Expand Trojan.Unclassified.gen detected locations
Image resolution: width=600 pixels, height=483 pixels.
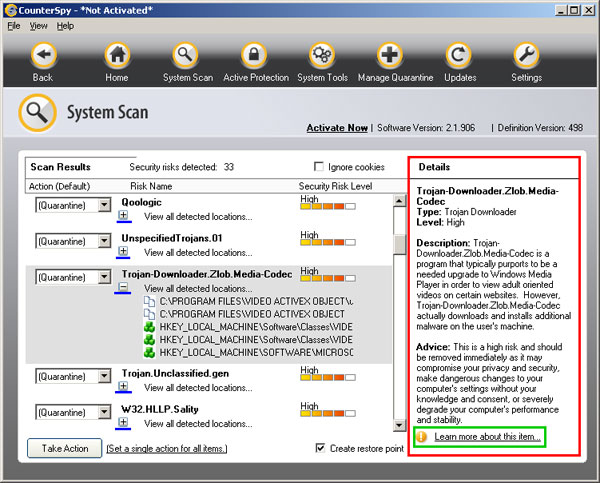pyautogui.click(x=123, y=386)
